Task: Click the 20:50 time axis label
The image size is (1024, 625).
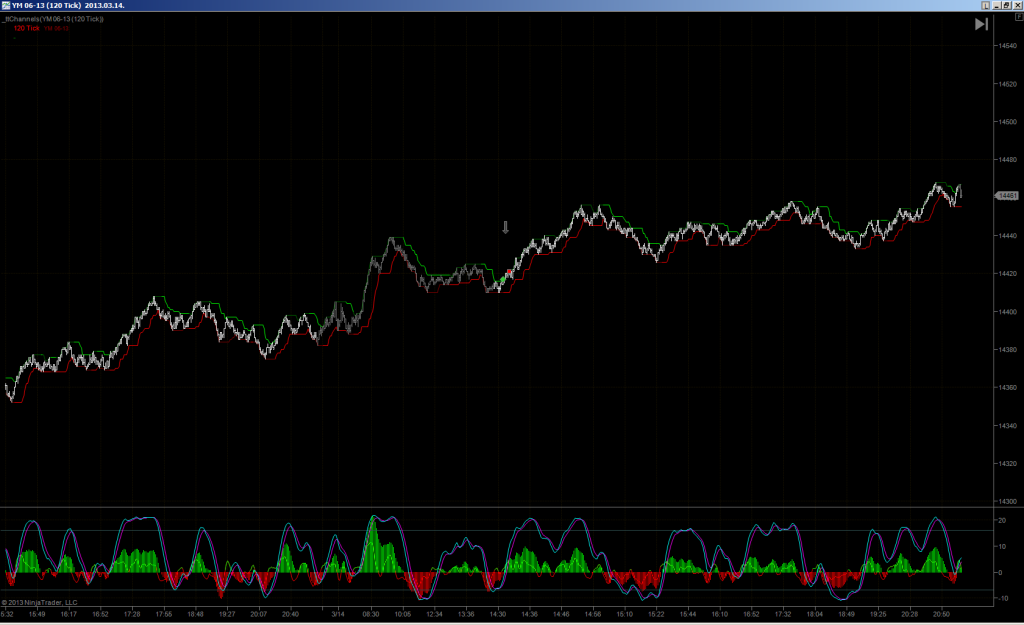Action: [941, 614]
